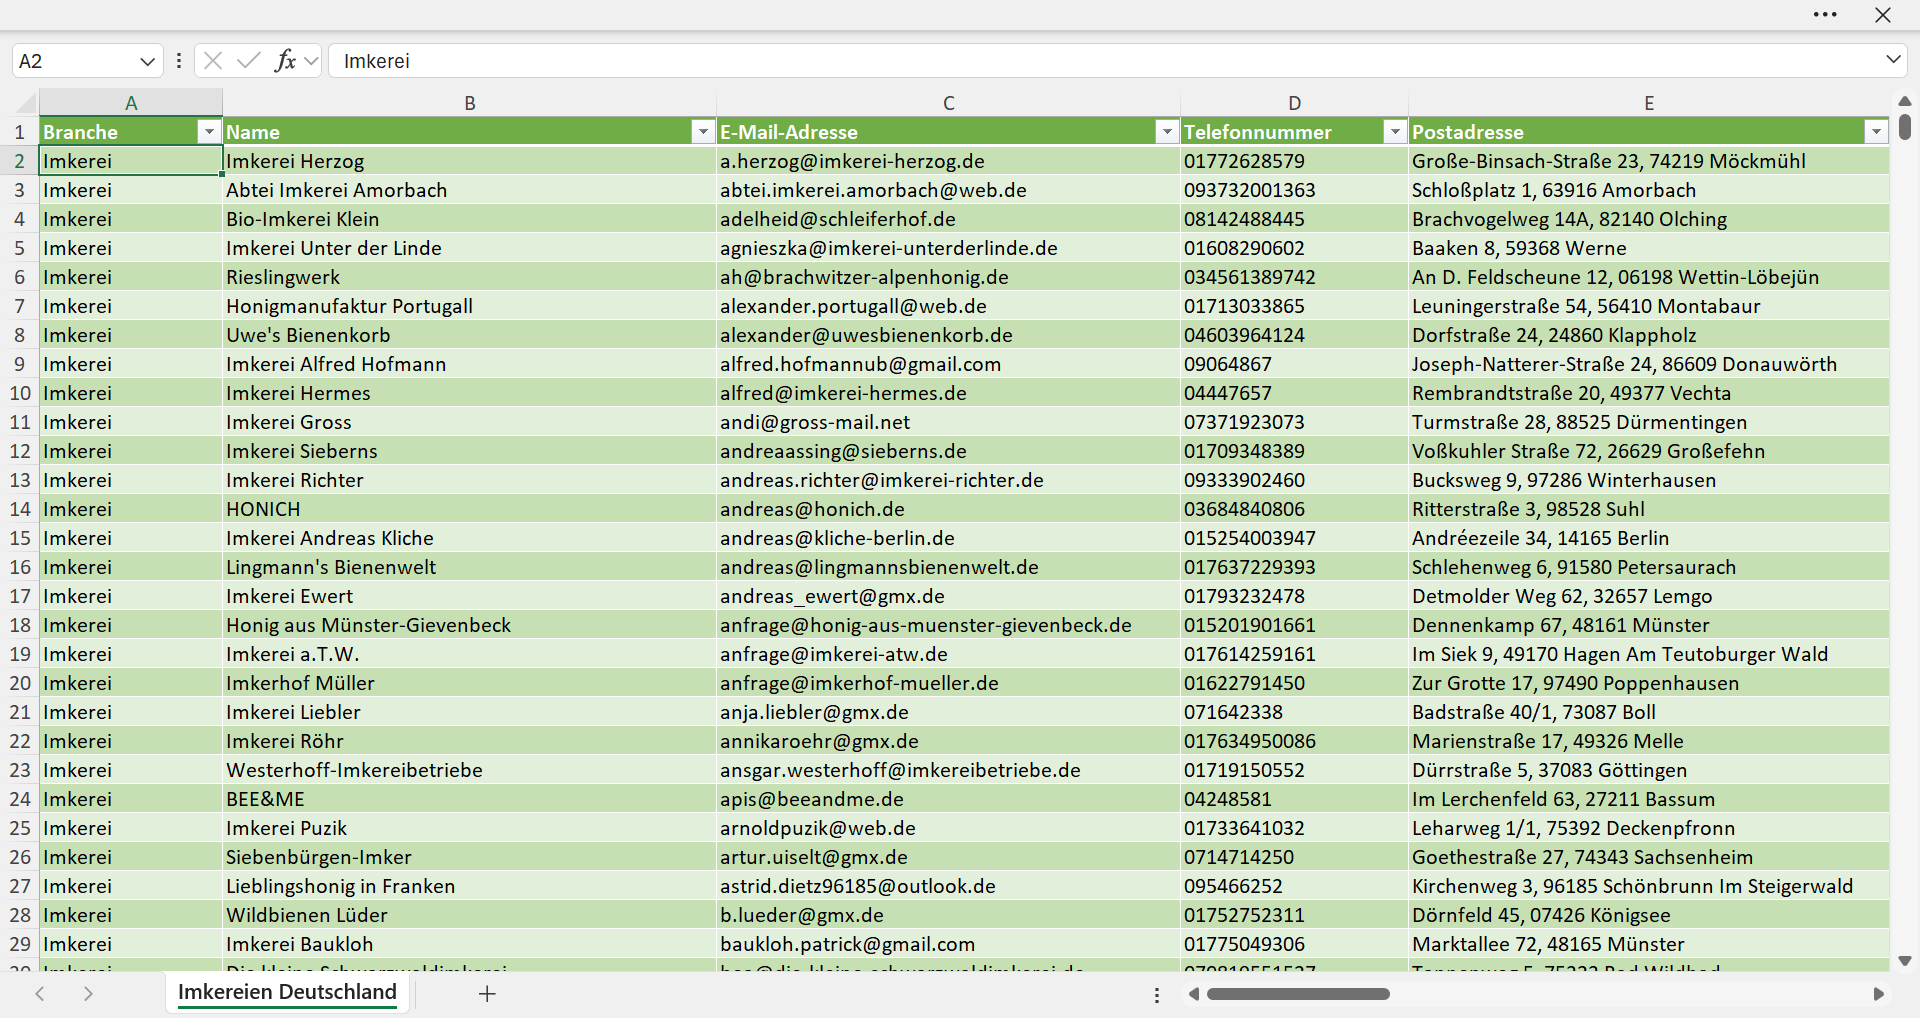Select cell andreas_ewert@gmx.de

pyautogui.click(x=948, y=596)
